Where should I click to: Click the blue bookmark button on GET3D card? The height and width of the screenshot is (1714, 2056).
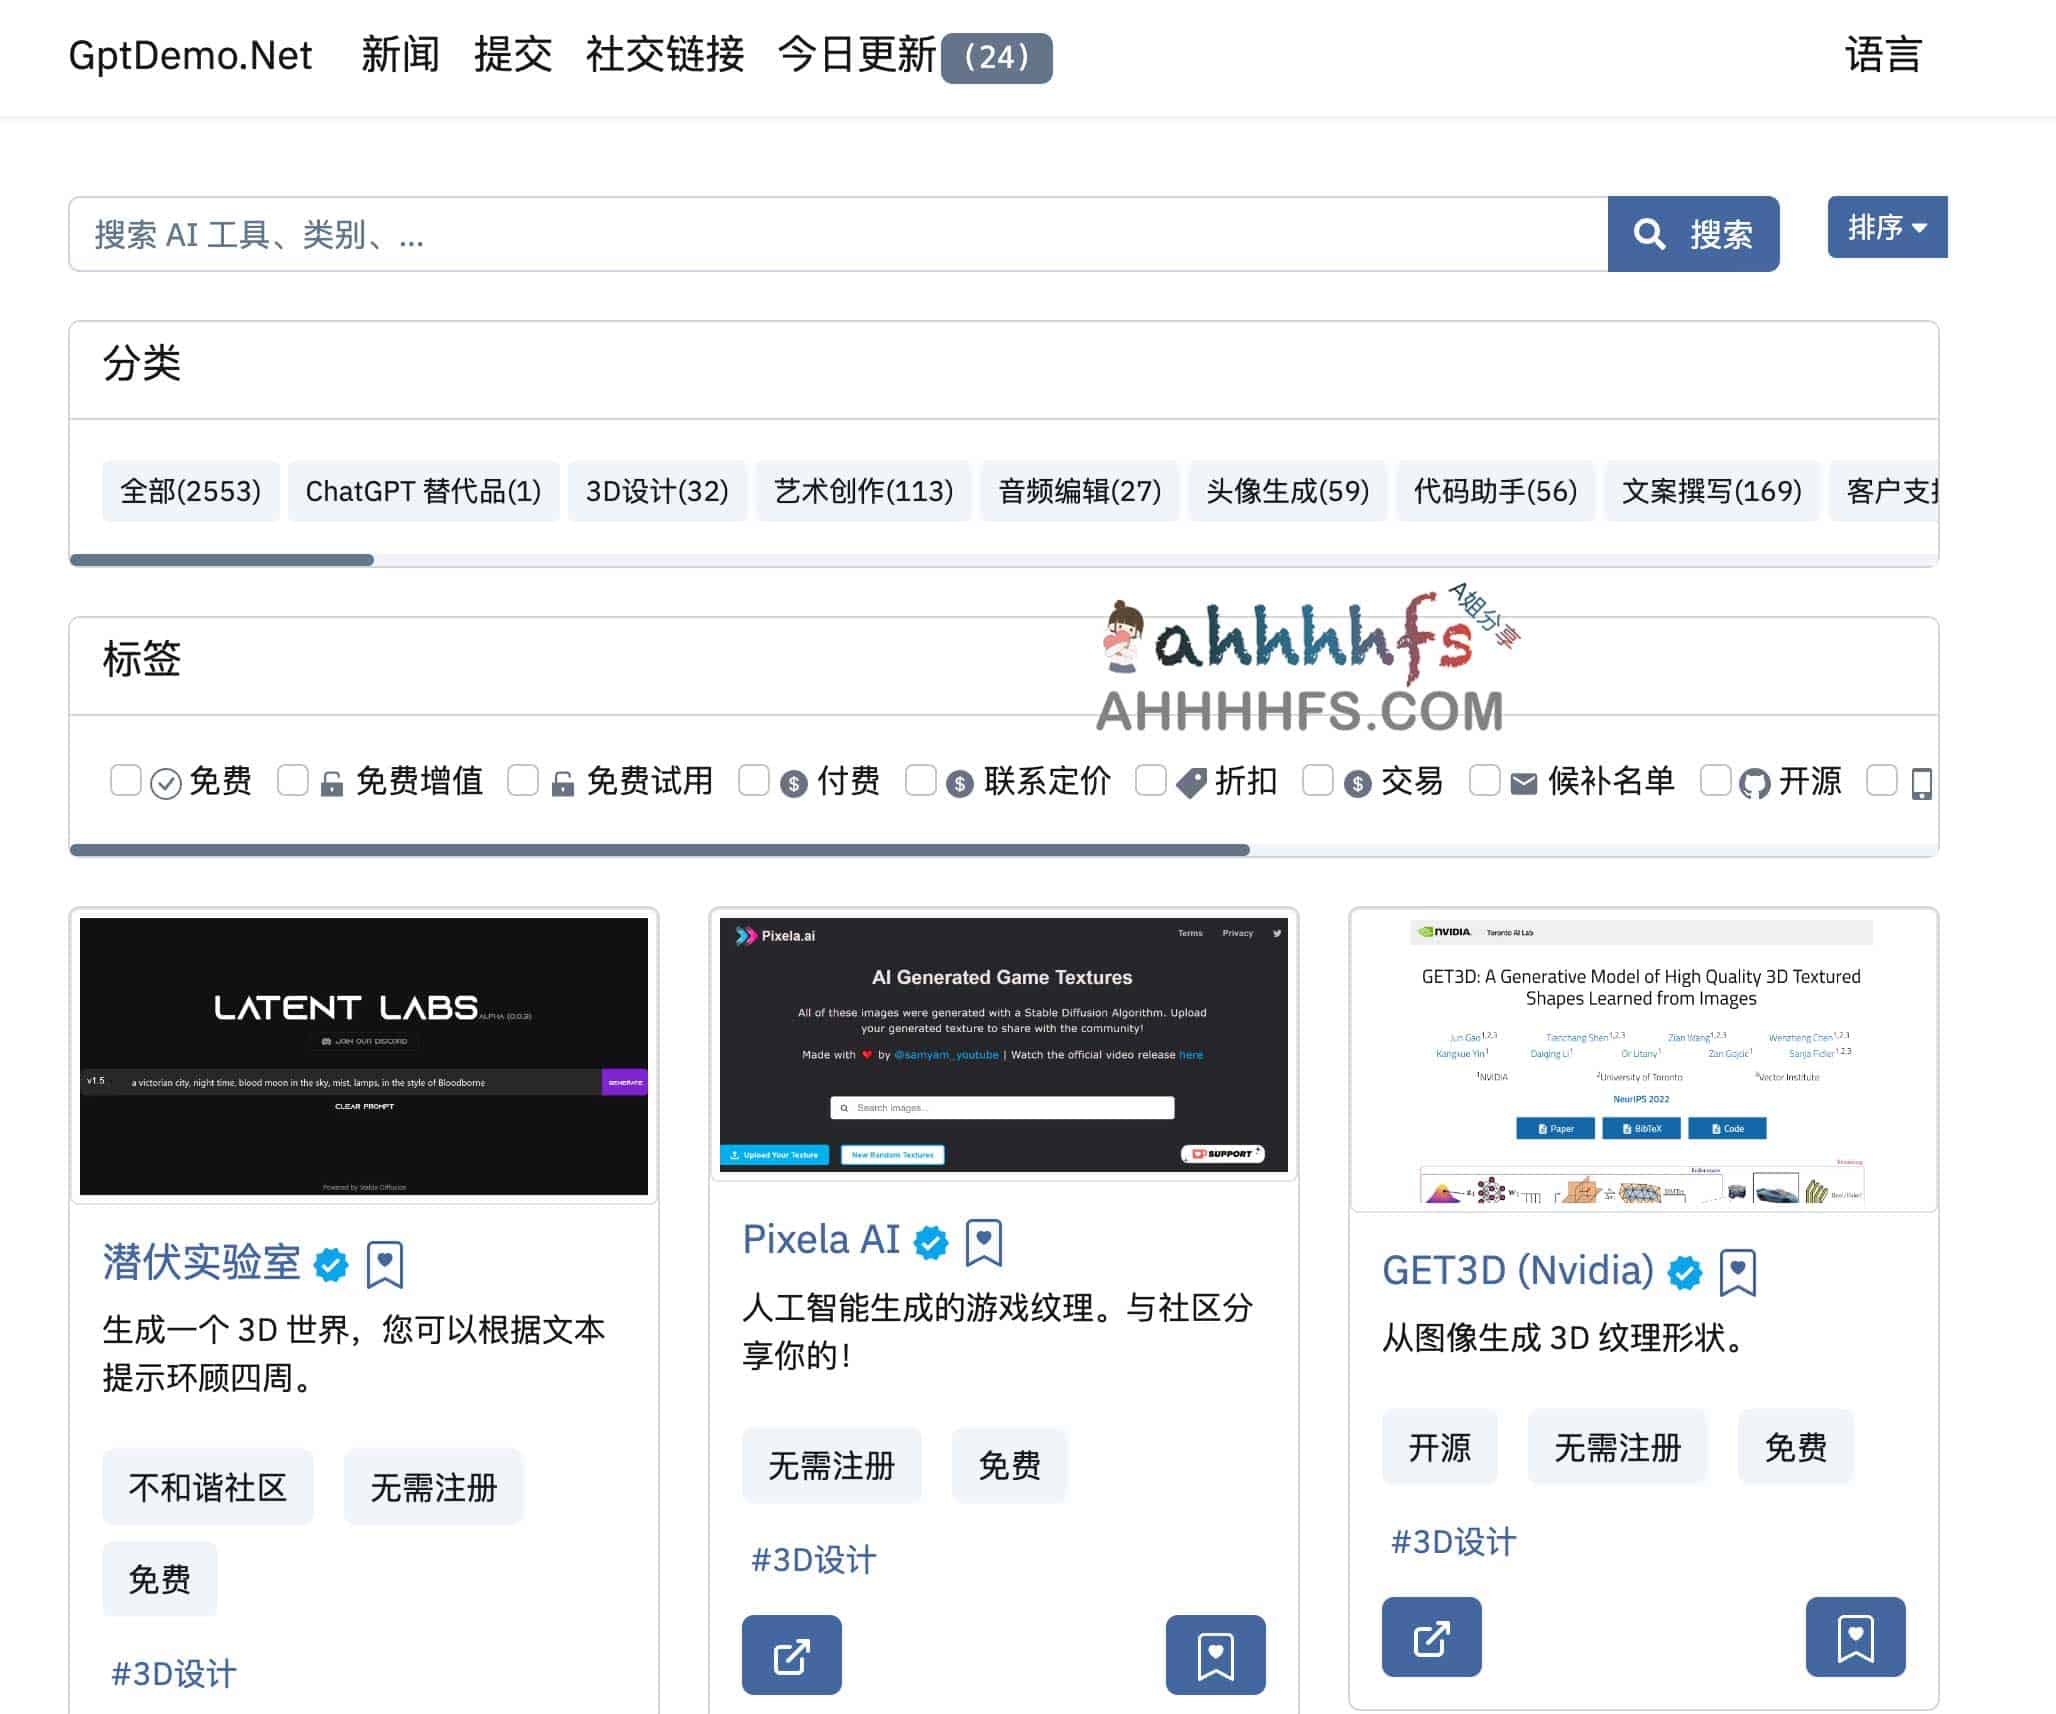pyautogui.click(x=1855, y=1637)
